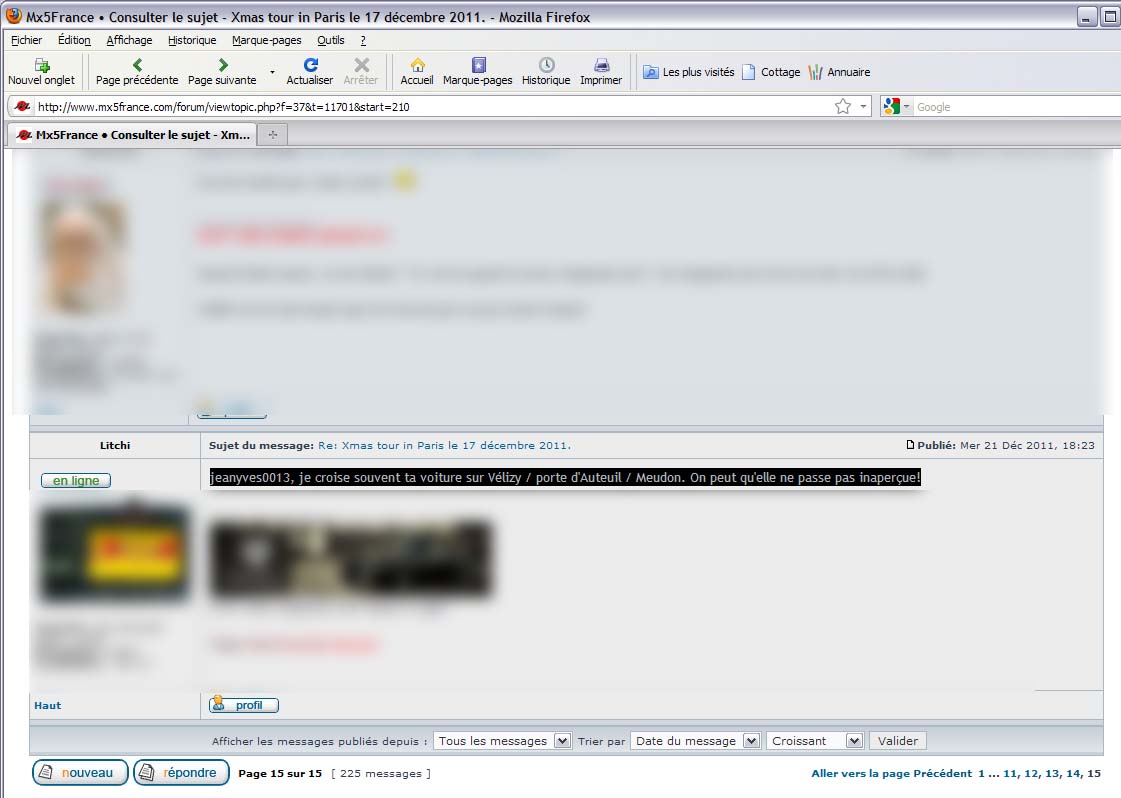Focus the Google search box
Screen dimensions: 1121x798
tap(1017, 107)
